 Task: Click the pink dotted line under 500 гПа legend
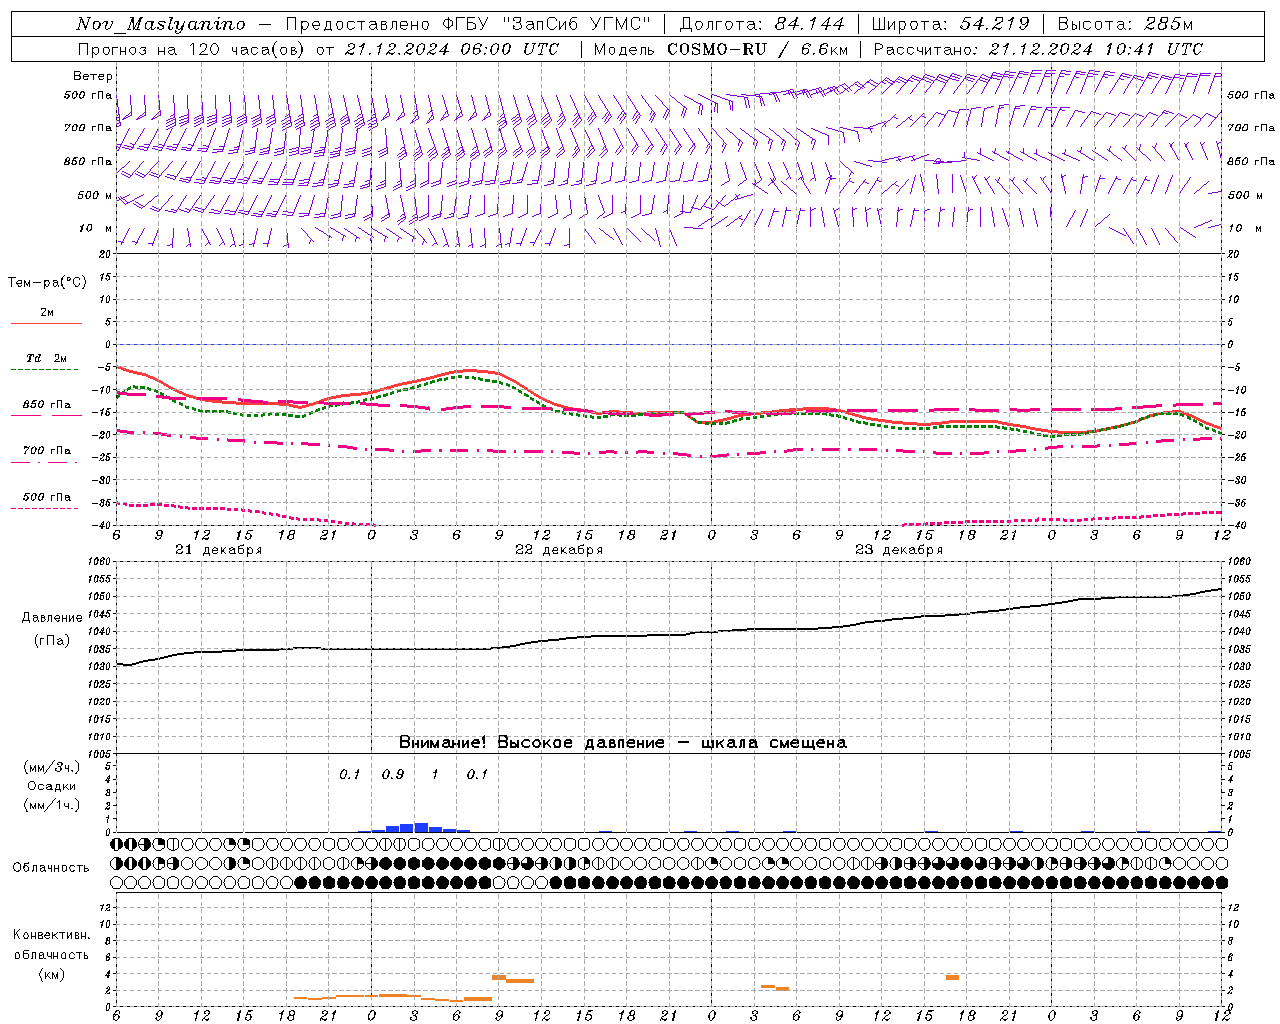pyautogui.click(x=46, y=508)
